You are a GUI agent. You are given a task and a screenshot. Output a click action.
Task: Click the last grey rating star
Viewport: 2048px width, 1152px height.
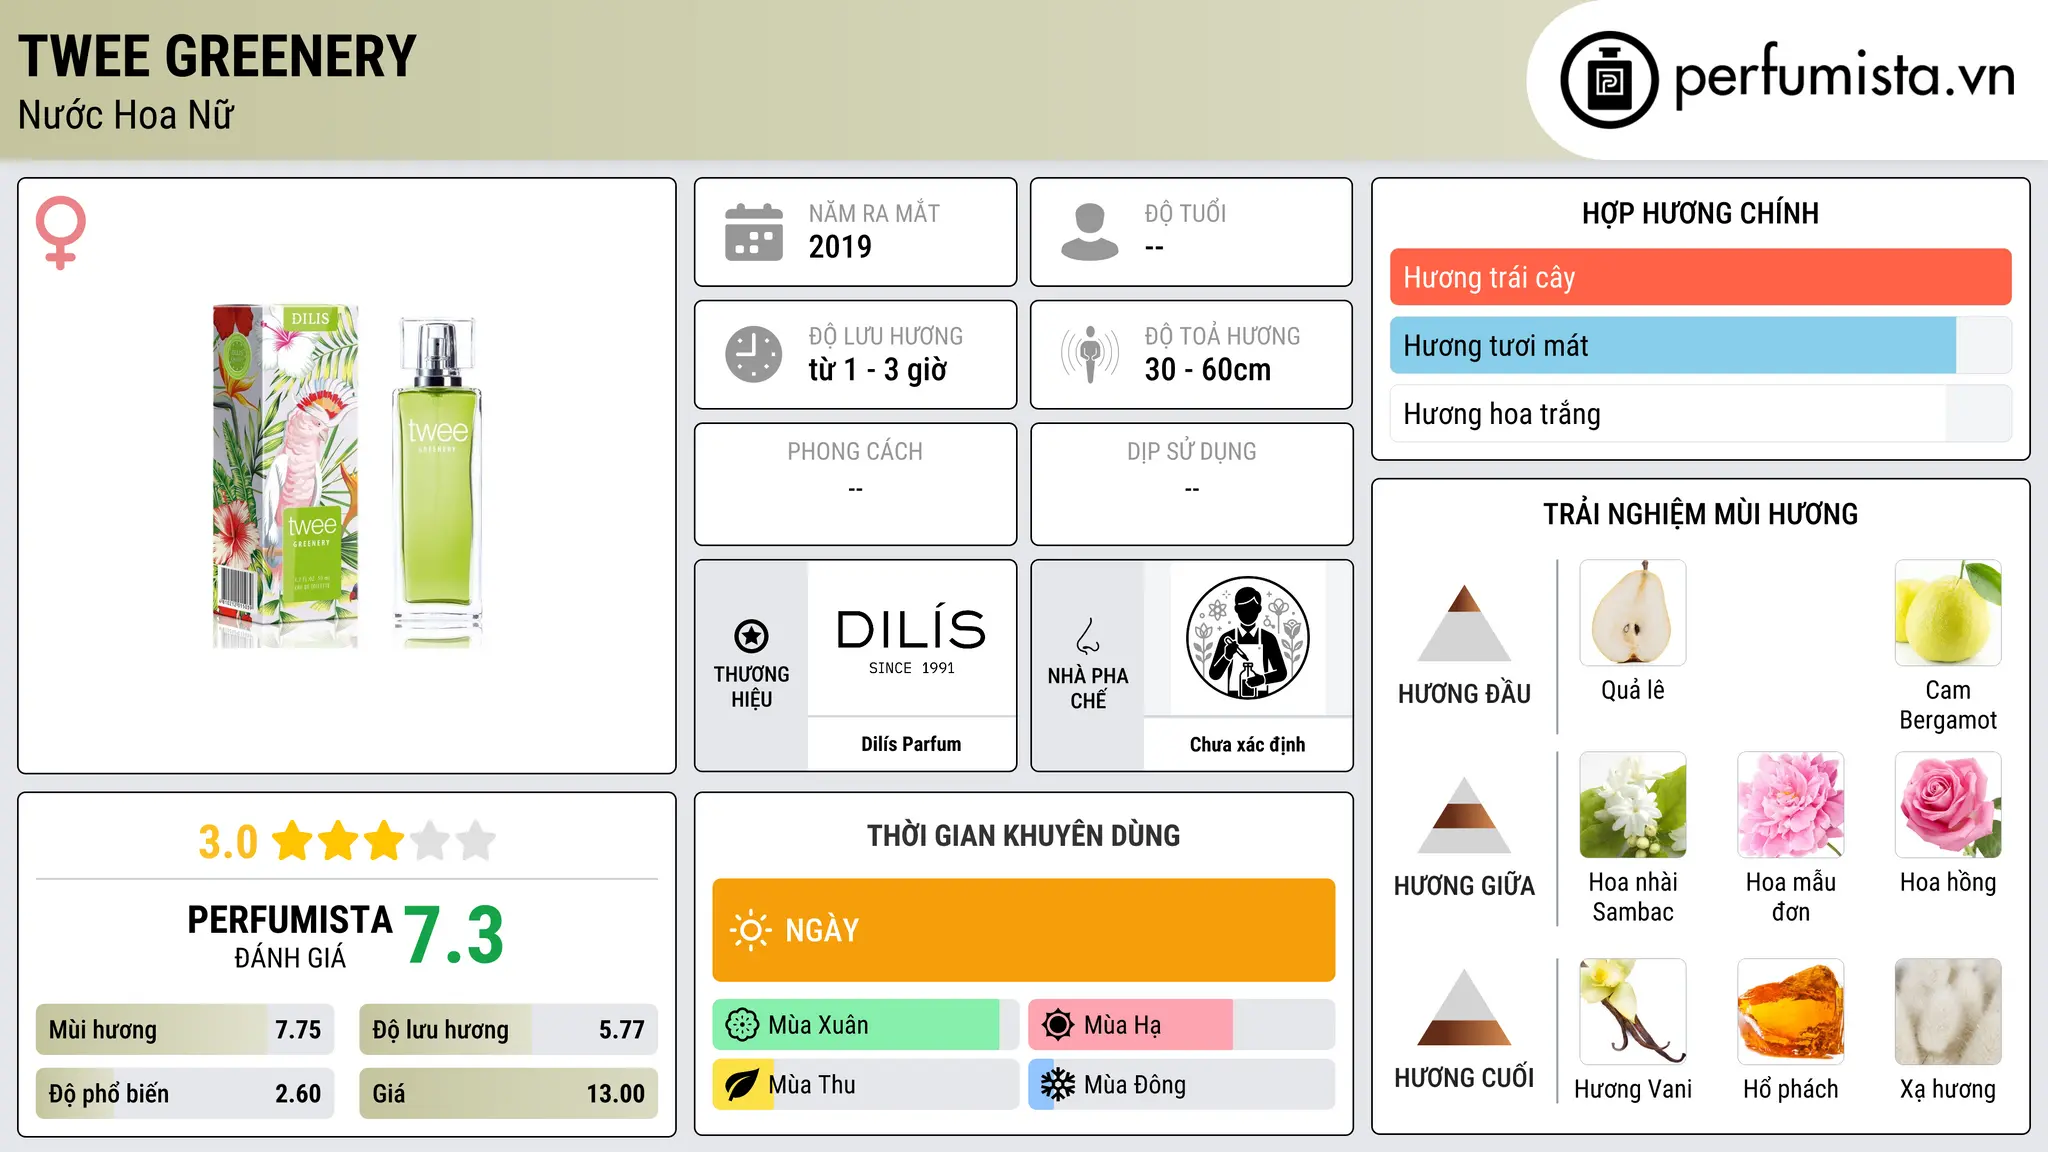[476, 841]
